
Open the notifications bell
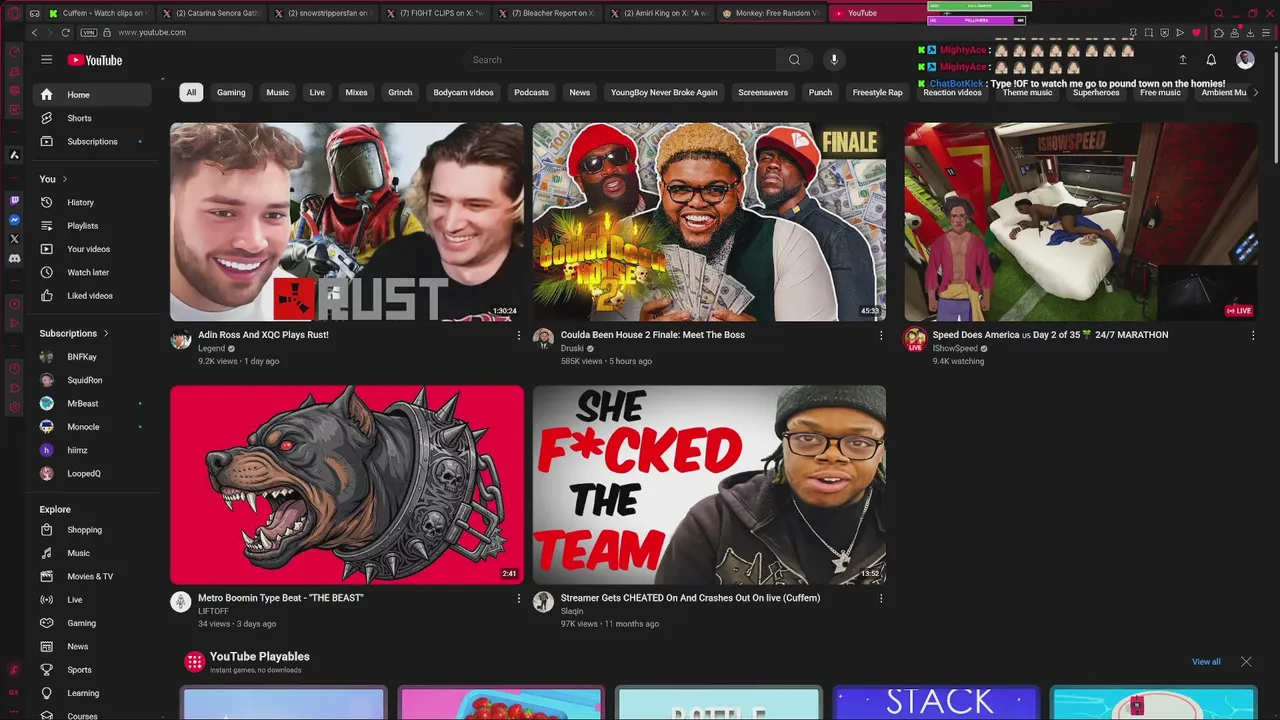pyautogui.click(x=1211, y=60)
